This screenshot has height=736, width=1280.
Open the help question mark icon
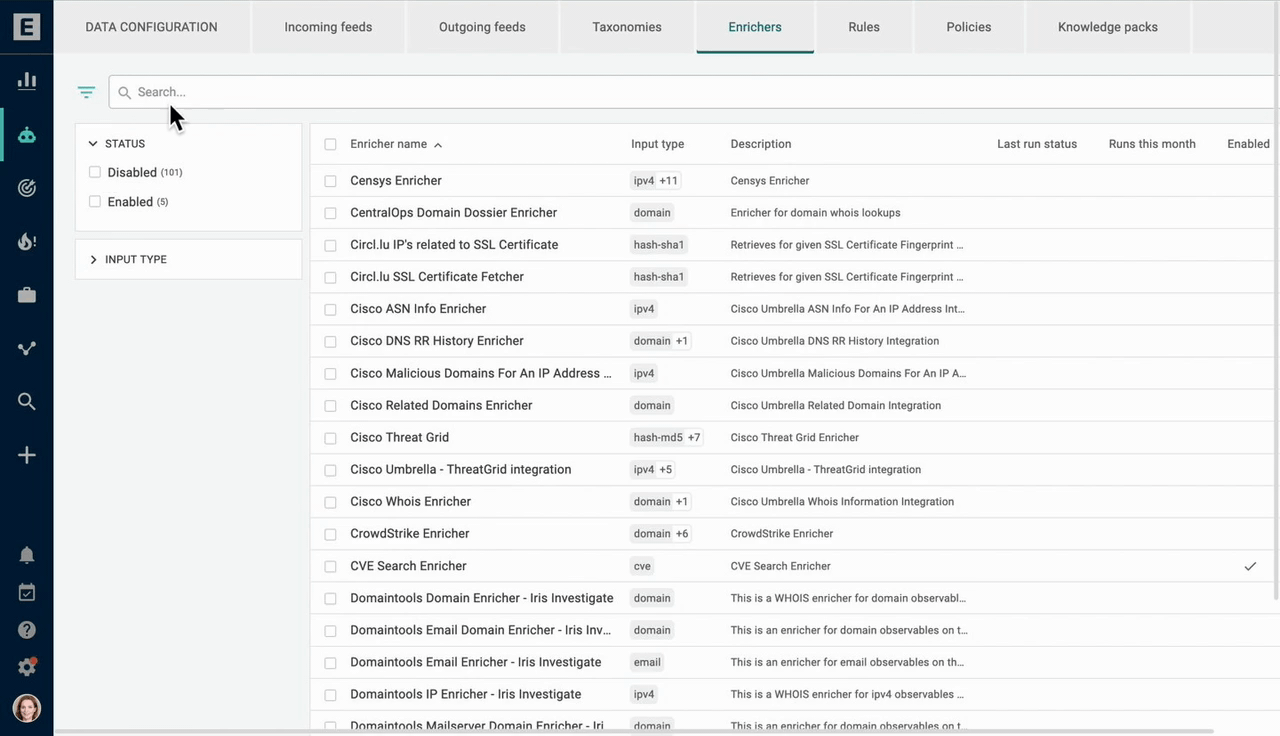tap(27, 630)
